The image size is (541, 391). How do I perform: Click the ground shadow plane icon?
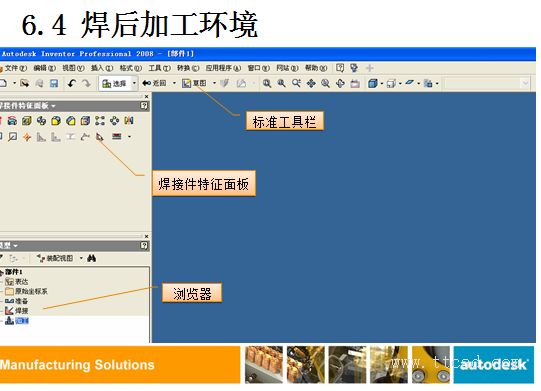tap(410, 83)
